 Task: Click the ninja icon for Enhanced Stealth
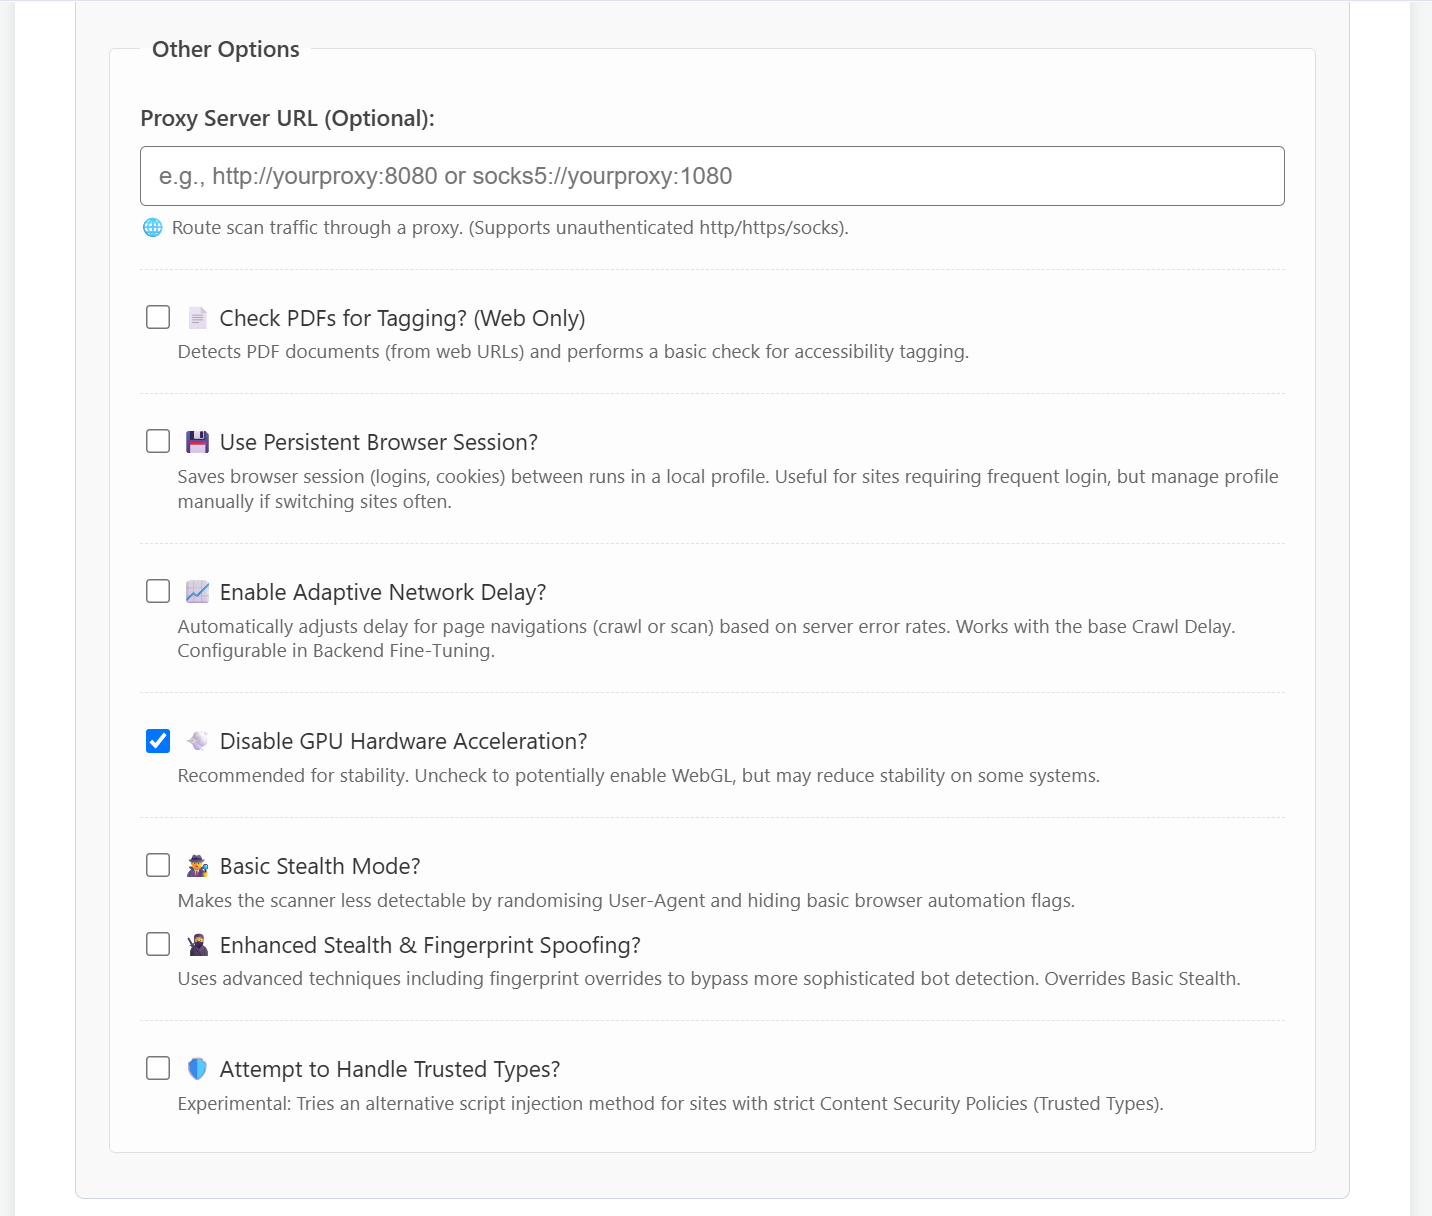[198, 945]
